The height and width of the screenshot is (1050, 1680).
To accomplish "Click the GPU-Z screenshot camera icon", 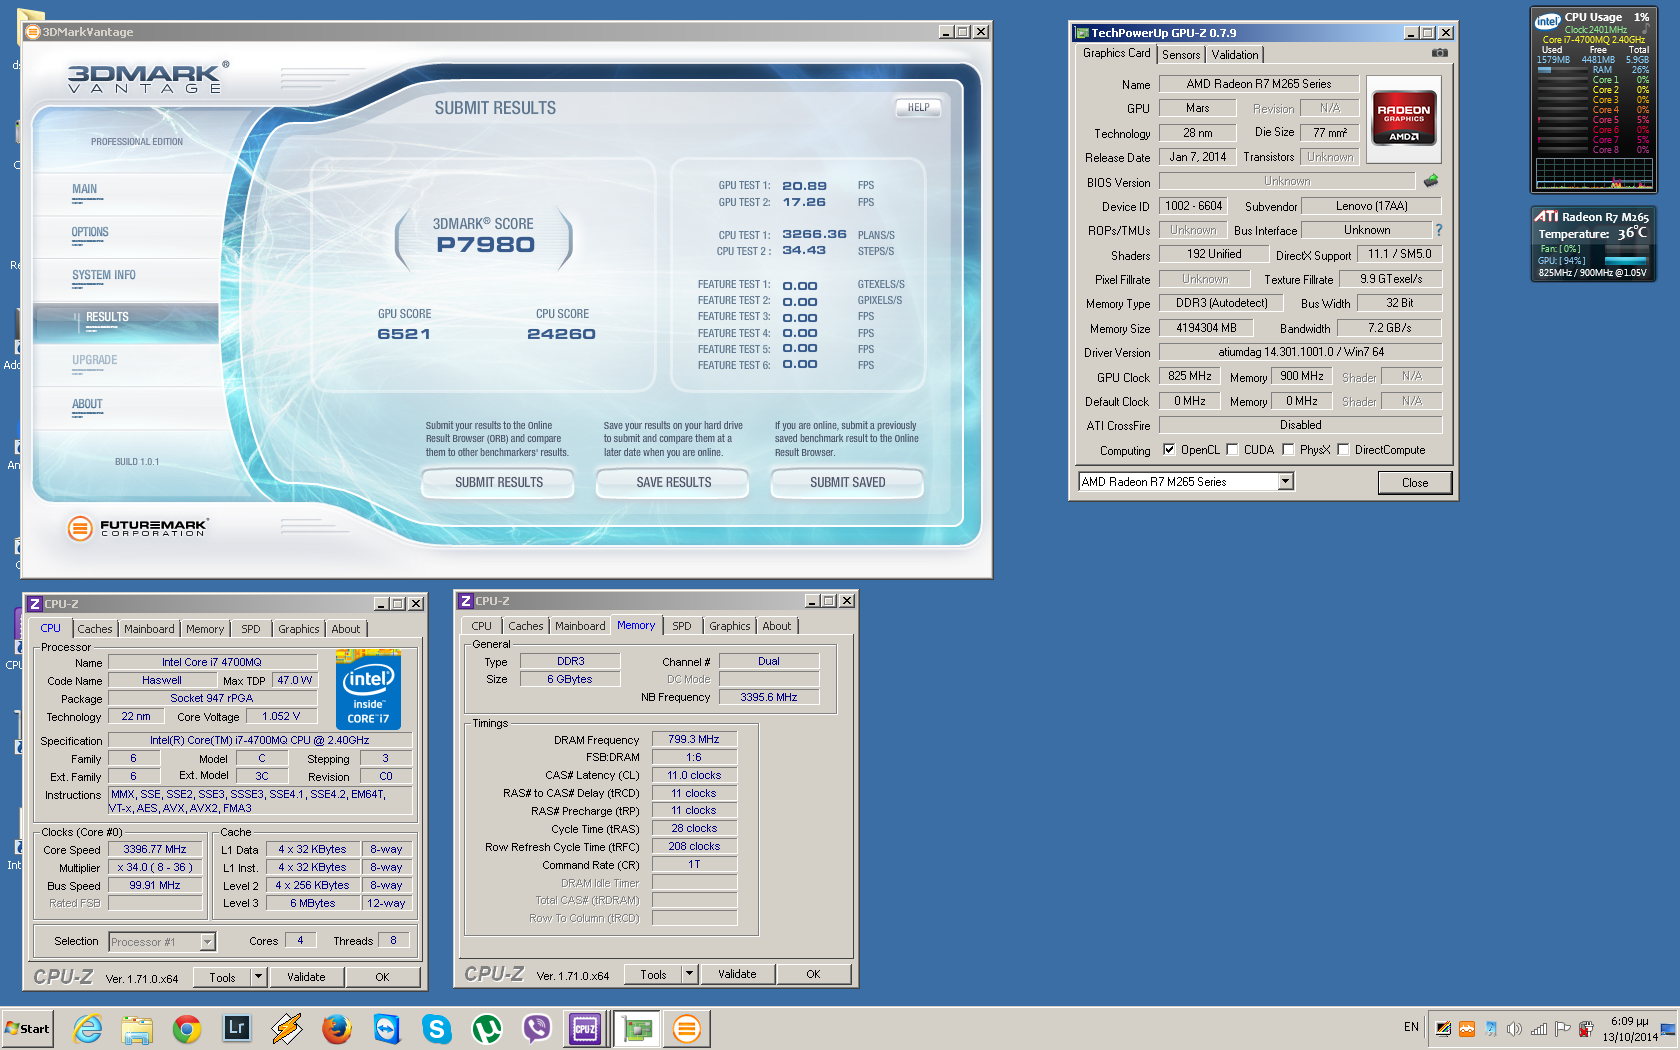I will tap(1439, 53).
